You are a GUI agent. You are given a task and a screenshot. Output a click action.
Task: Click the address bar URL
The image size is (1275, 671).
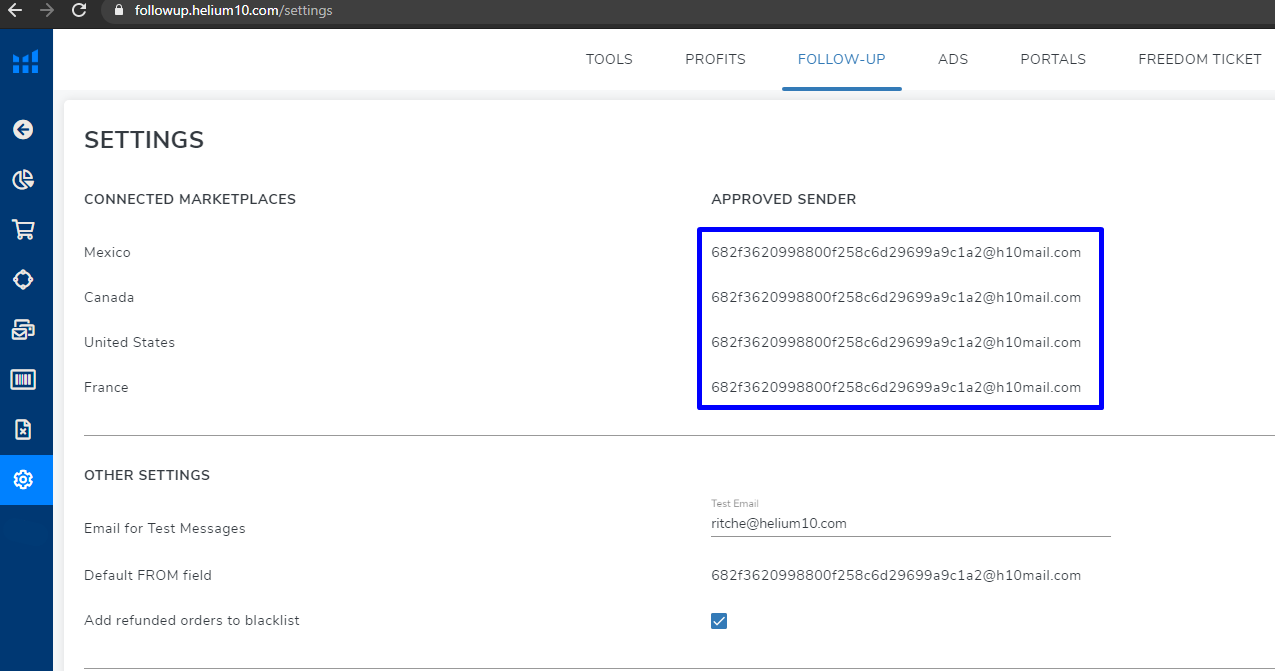[x=234, y=11]
